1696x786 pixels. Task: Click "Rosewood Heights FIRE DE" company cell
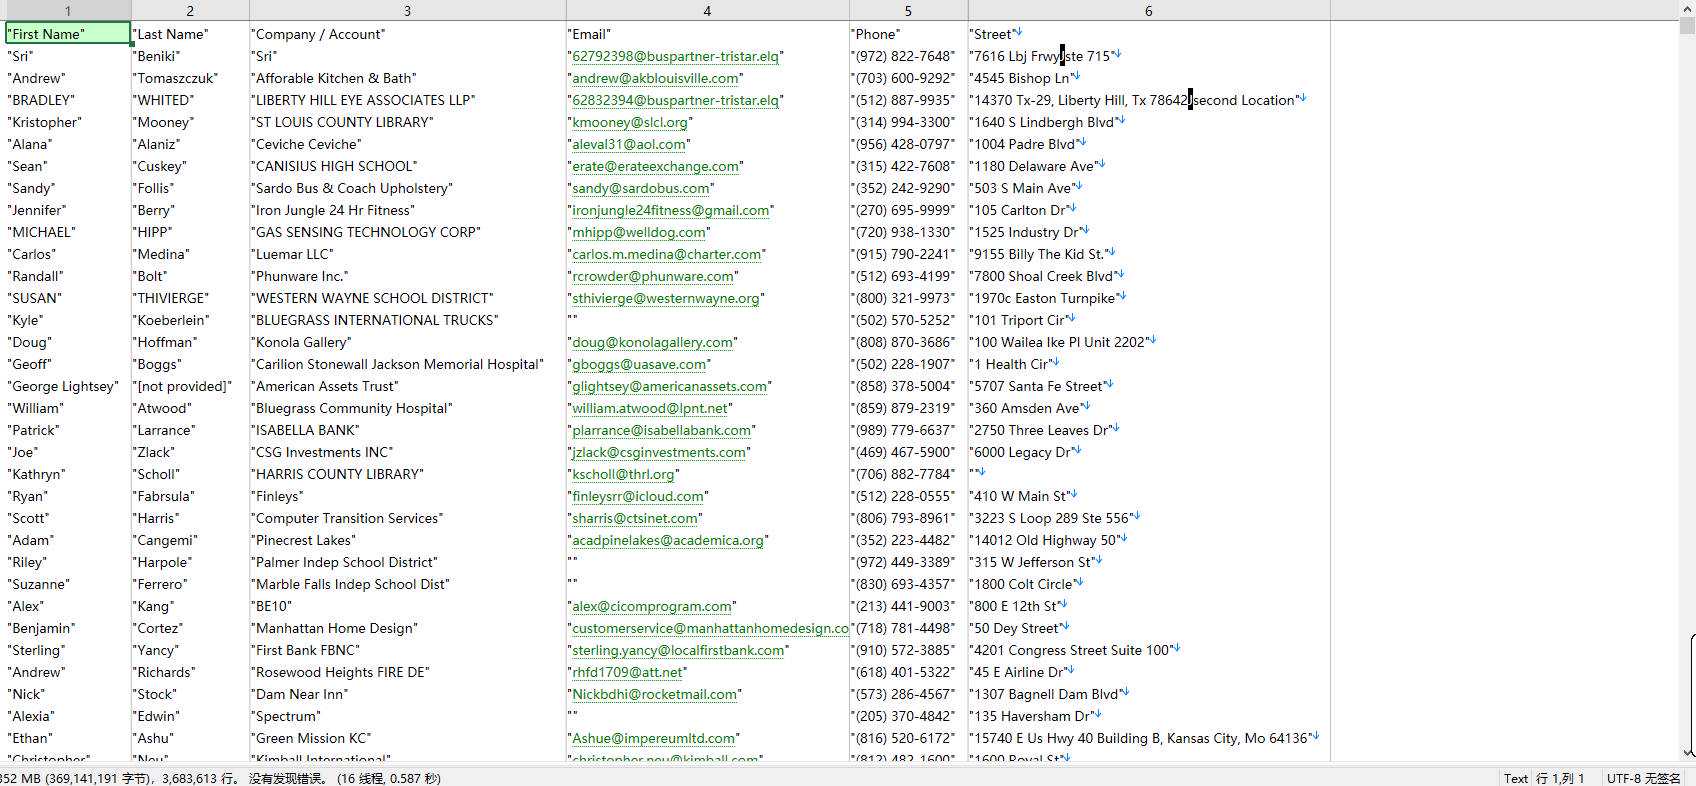(x=407, y=672)
